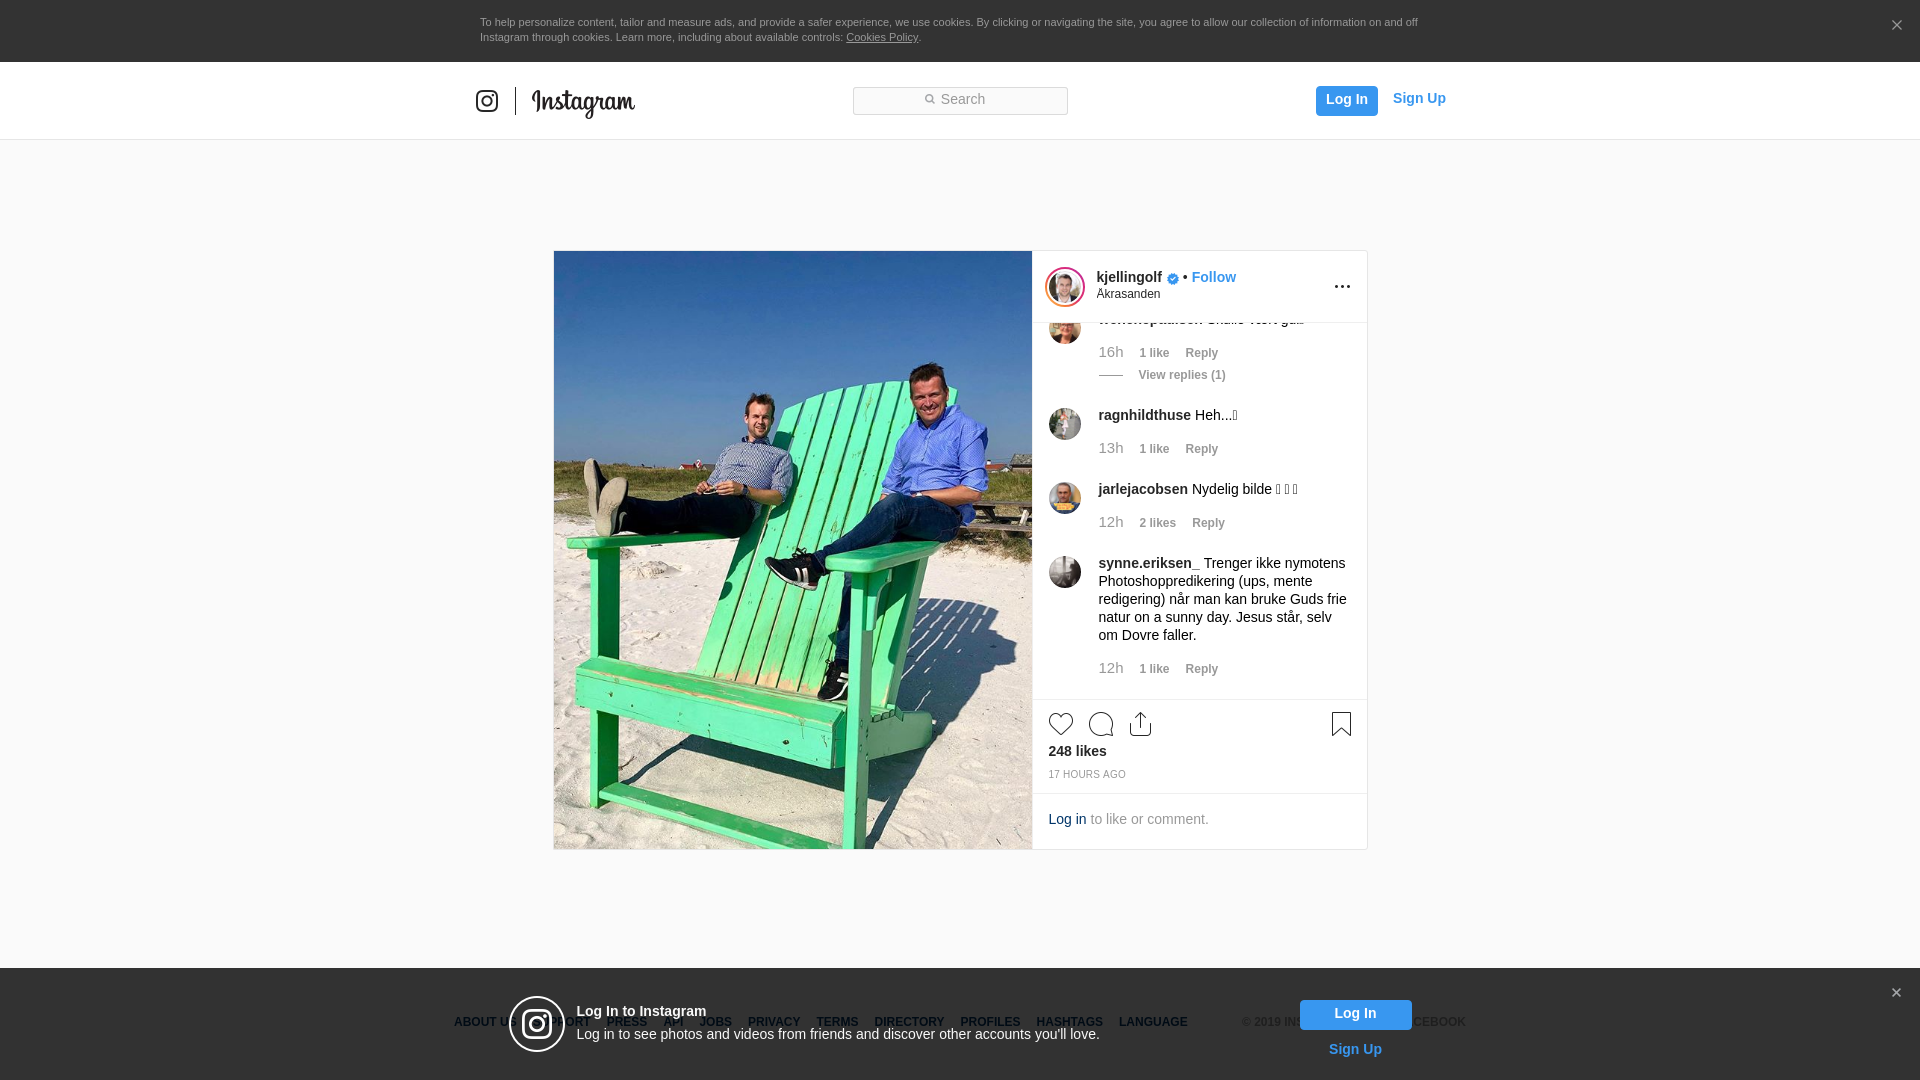This screenshot has width=1920, height=1080.
Task: Open the three-dots more options menu
Action: (x=1342, y=287)
